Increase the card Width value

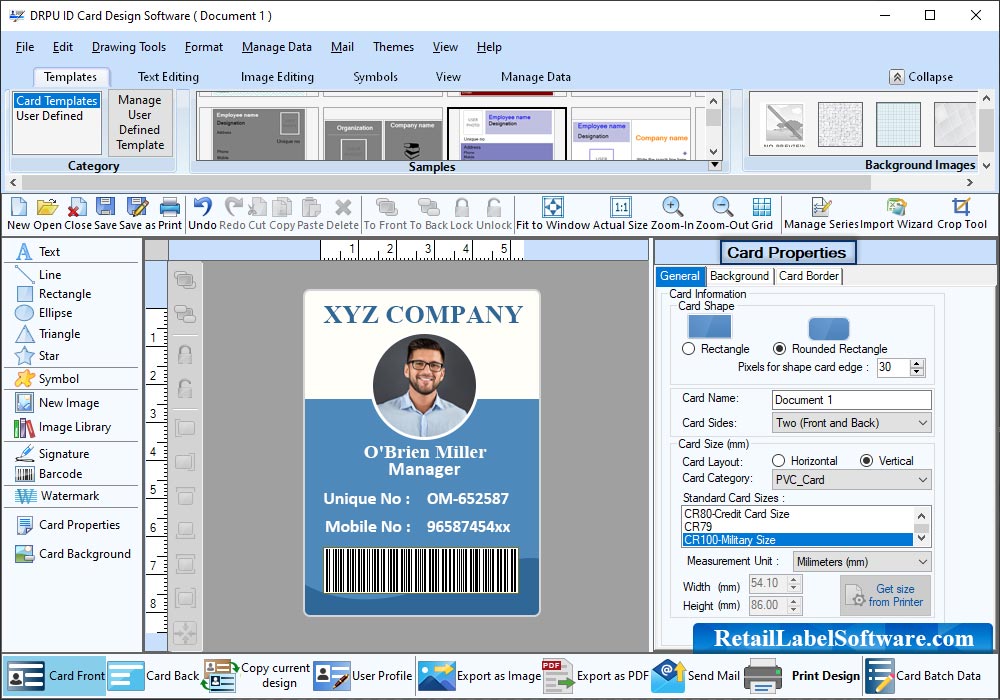pyautogui.click(x=793, y=580)
